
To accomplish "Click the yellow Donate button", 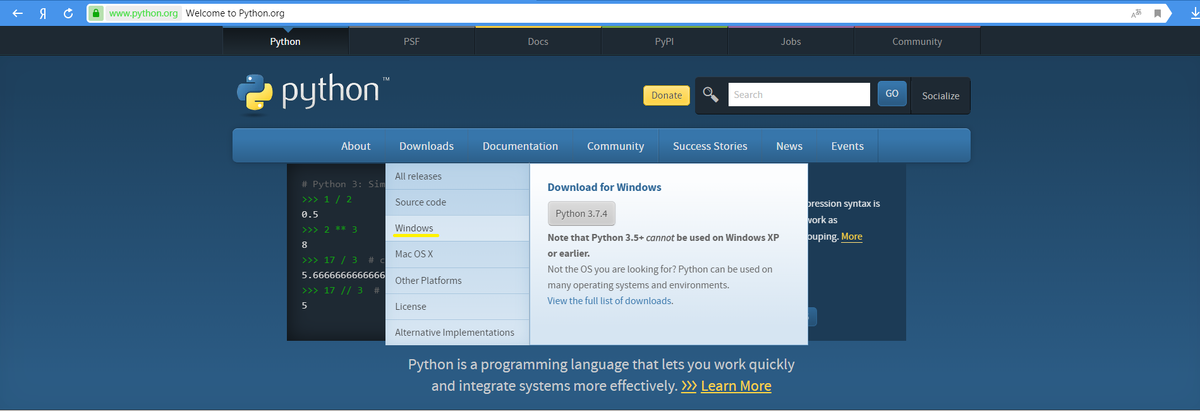I will [666, 95].
